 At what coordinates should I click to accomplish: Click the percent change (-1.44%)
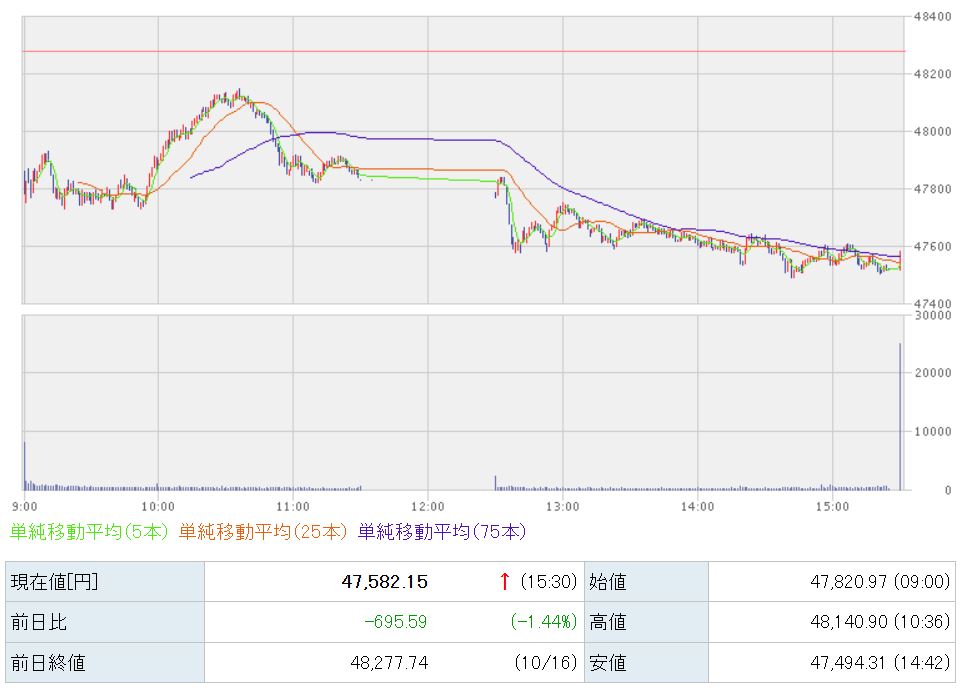544,622
